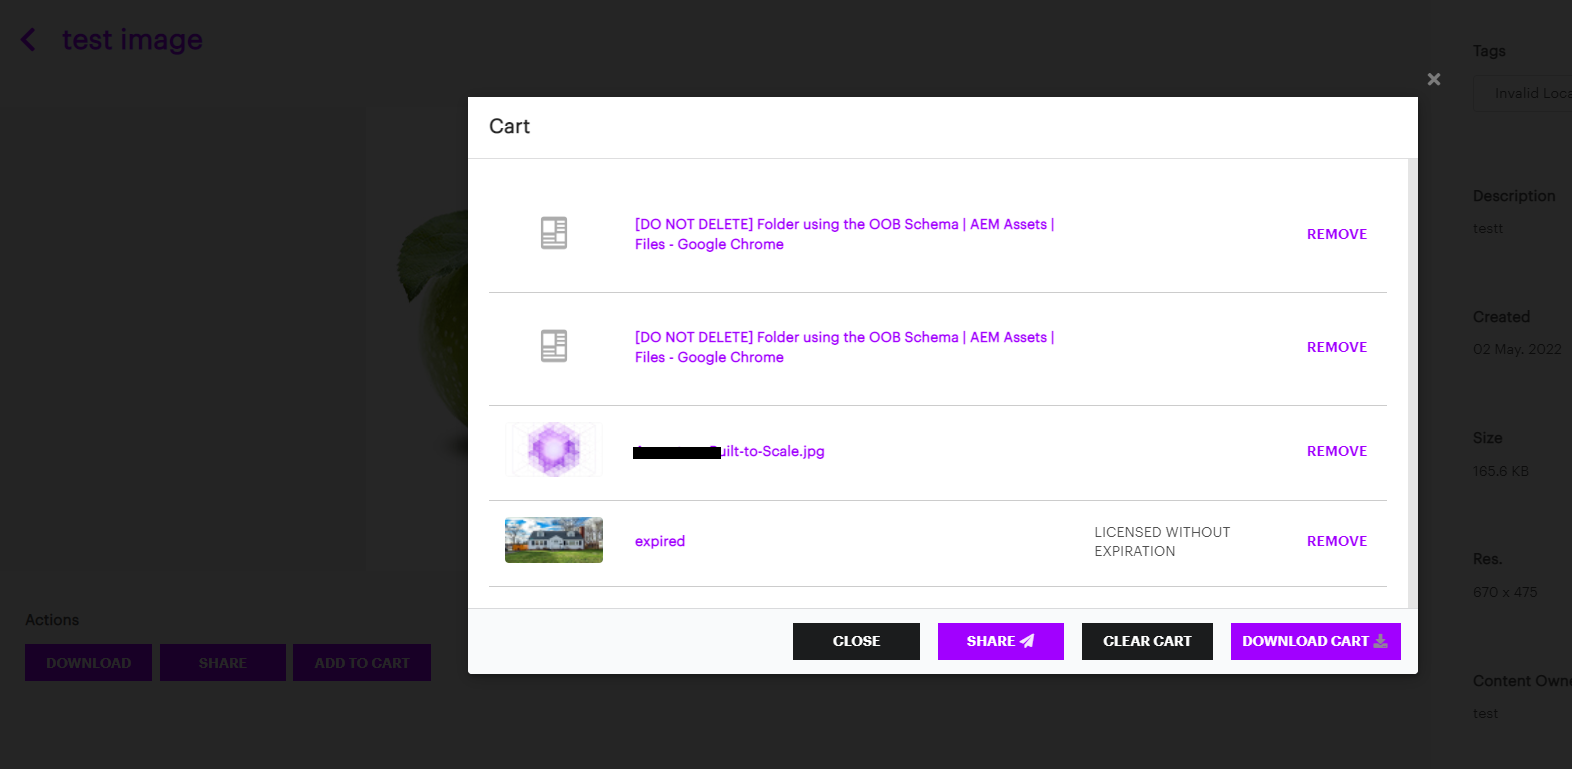The width and height of the screenshot is (1572, 769).
Task: Remove the ilt-to-Scale.jpg item from cart
Action: coord(1336,451)
